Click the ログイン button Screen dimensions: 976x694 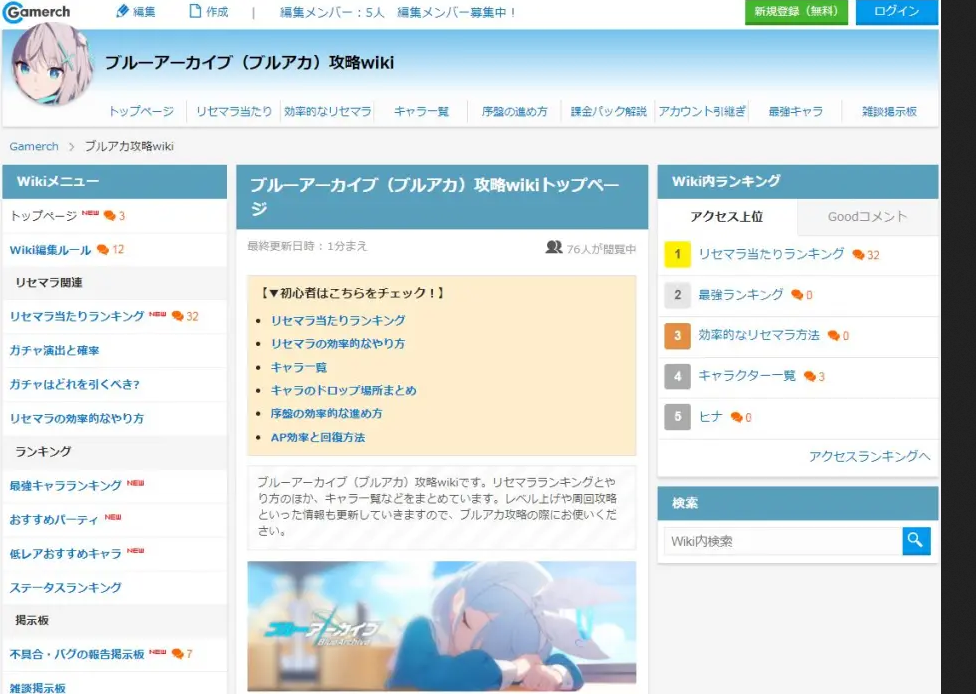pyautogui.click(x=896, y=12)
